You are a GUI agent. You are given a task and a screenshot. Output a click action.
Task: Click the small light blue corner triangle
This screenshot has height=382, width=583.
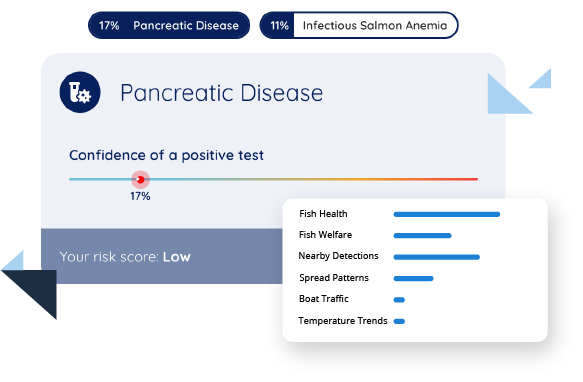tap(543, 81)
